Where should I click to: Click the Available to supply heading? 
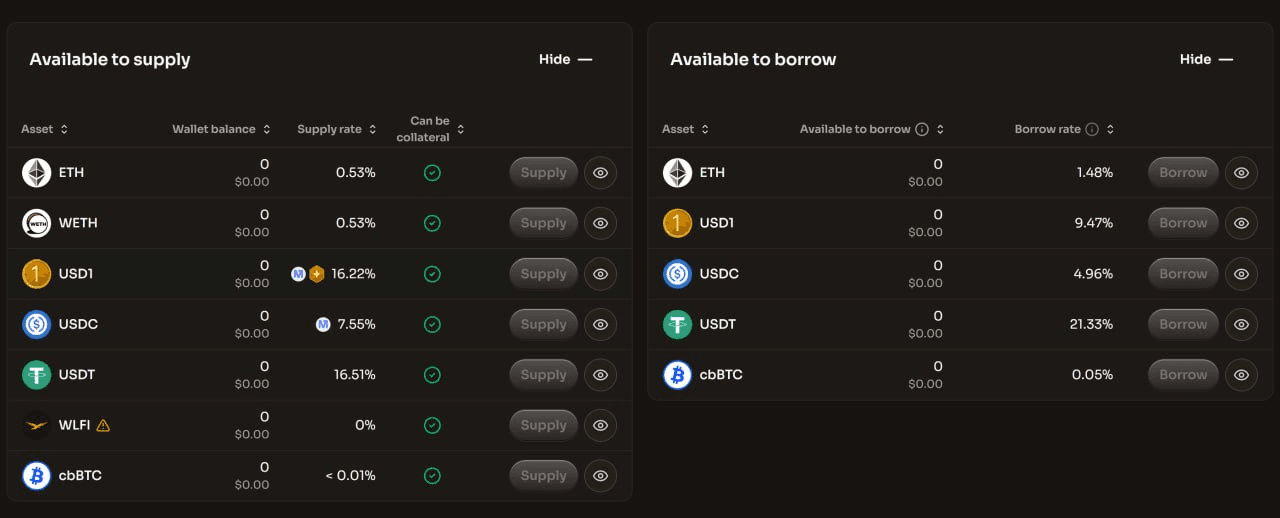(x=110, y=59)
